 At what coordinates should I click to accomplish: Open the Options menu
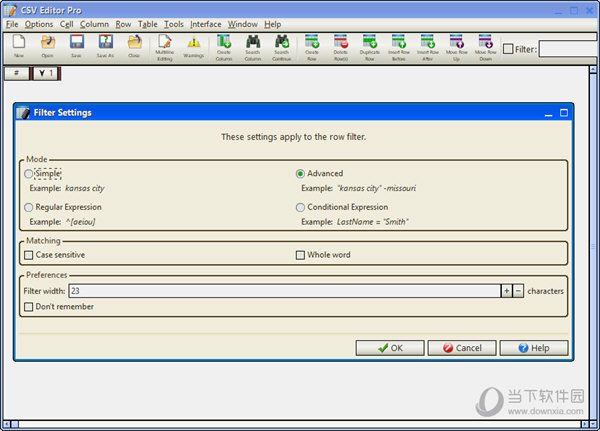pos(39,24)
